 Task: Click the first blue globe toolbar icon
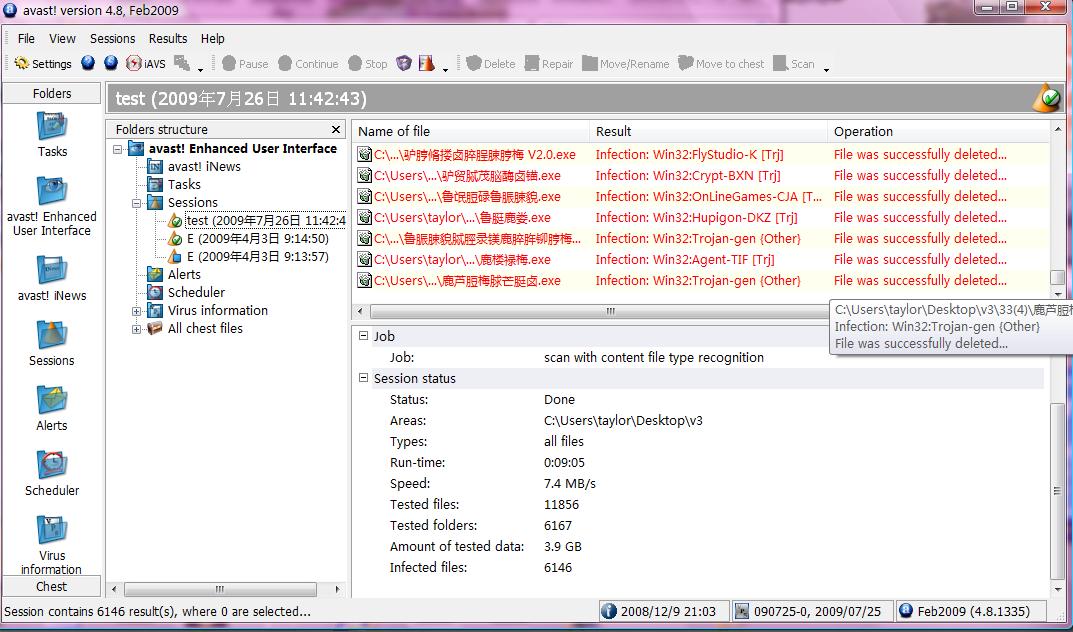pos(88,63)
